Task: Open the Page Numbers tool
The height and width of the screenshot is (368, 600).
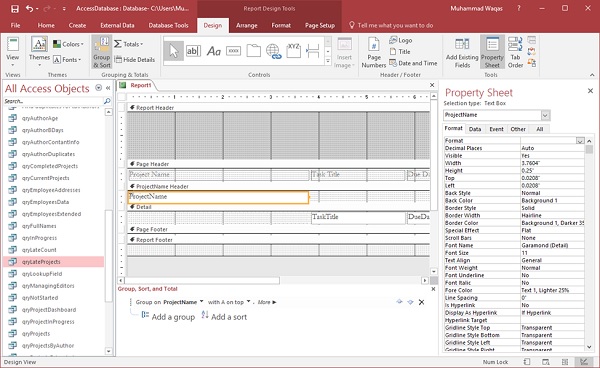Action: (373, 53)
